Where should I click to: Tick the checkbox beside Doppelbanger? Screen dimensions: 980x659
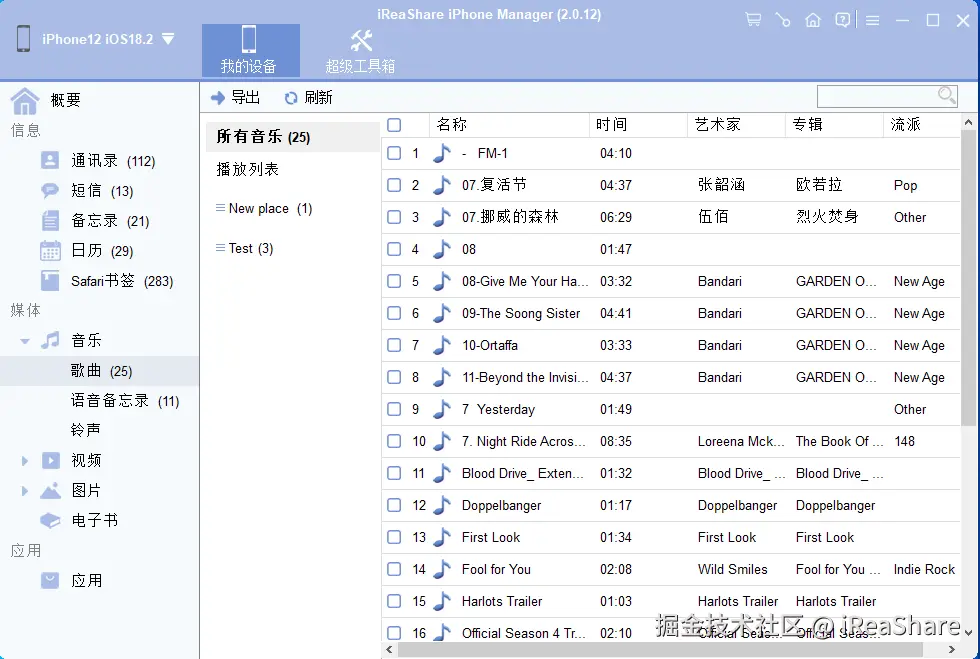point(394,505)
